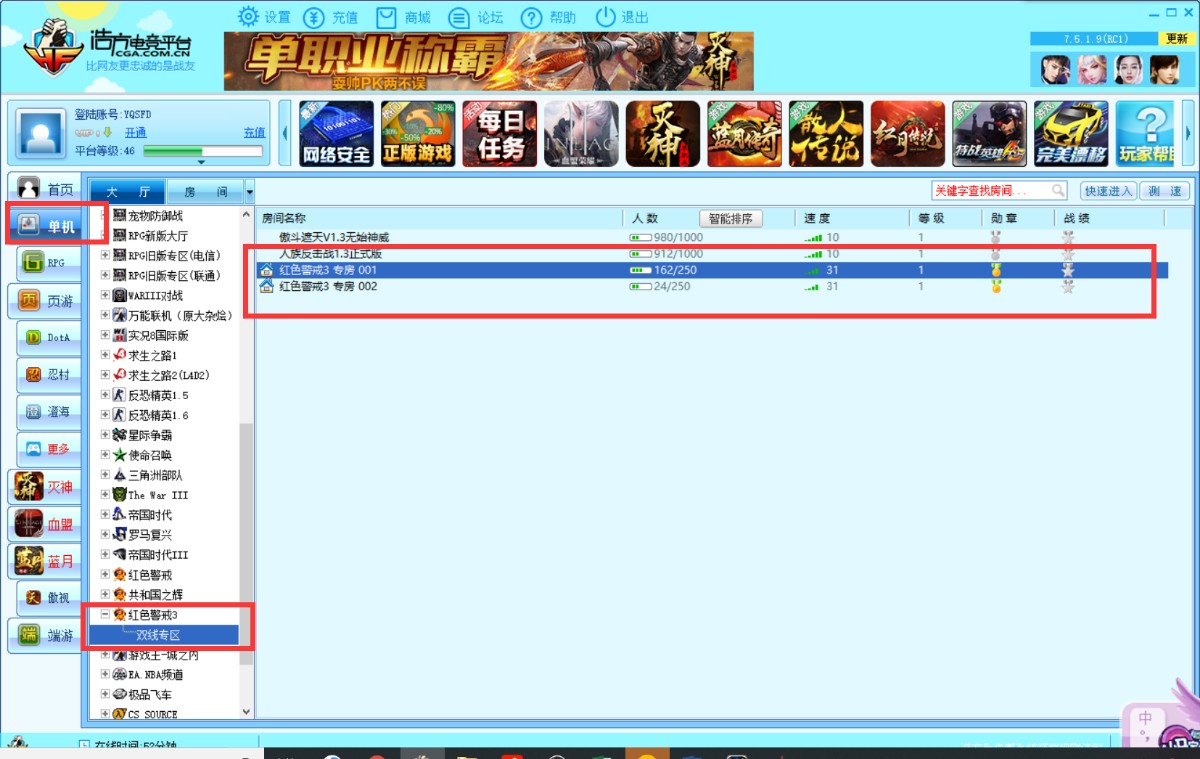1200x759 pixels.
Task: Open the 设置 settings gear icon
Action: click(x=249, y=17)
